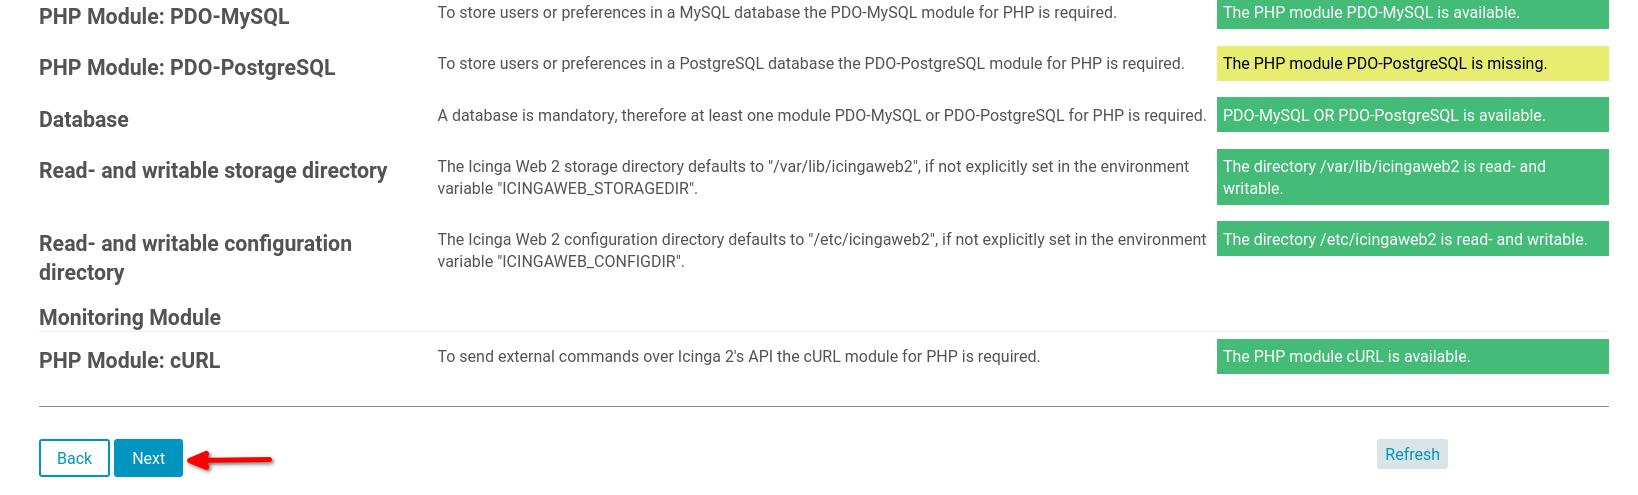Go Back to the previous step

pos(74,458)
